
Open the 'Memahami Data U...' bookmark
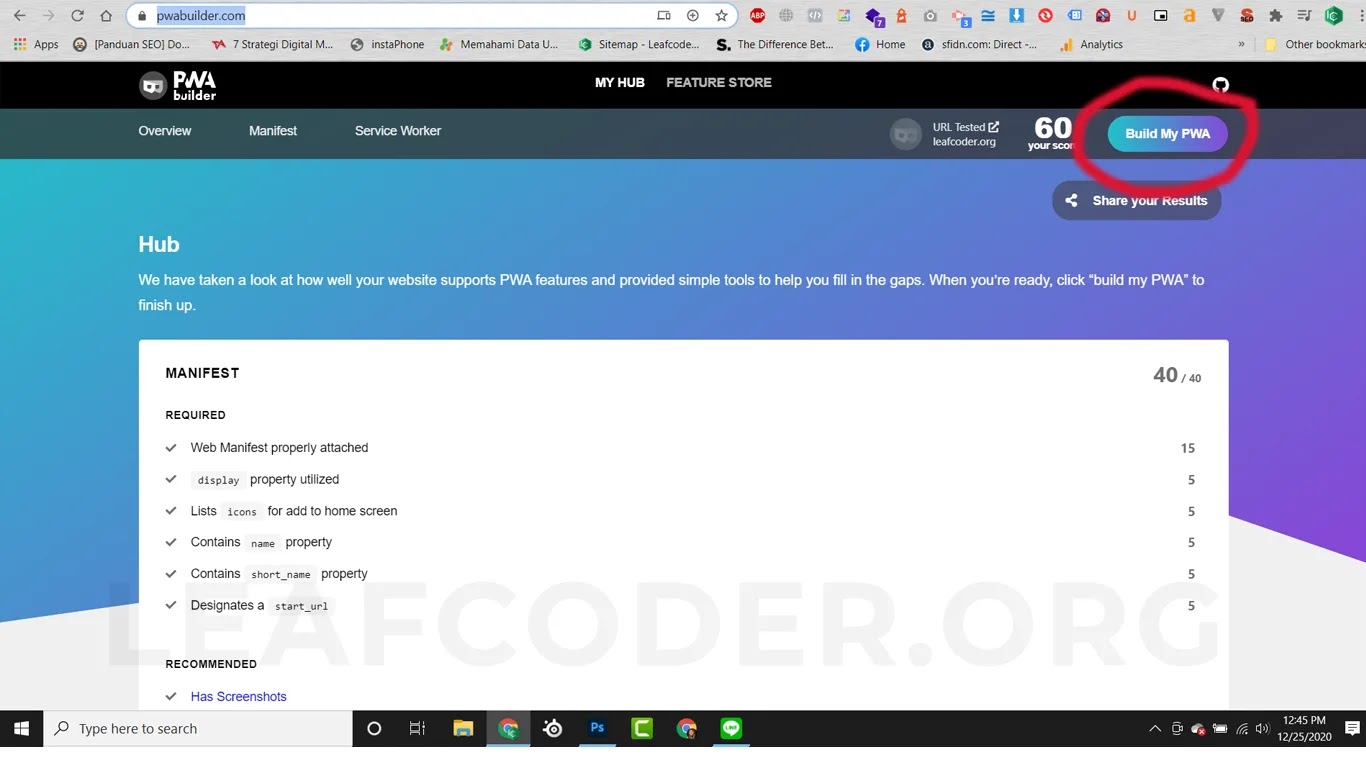pos(499,45)
